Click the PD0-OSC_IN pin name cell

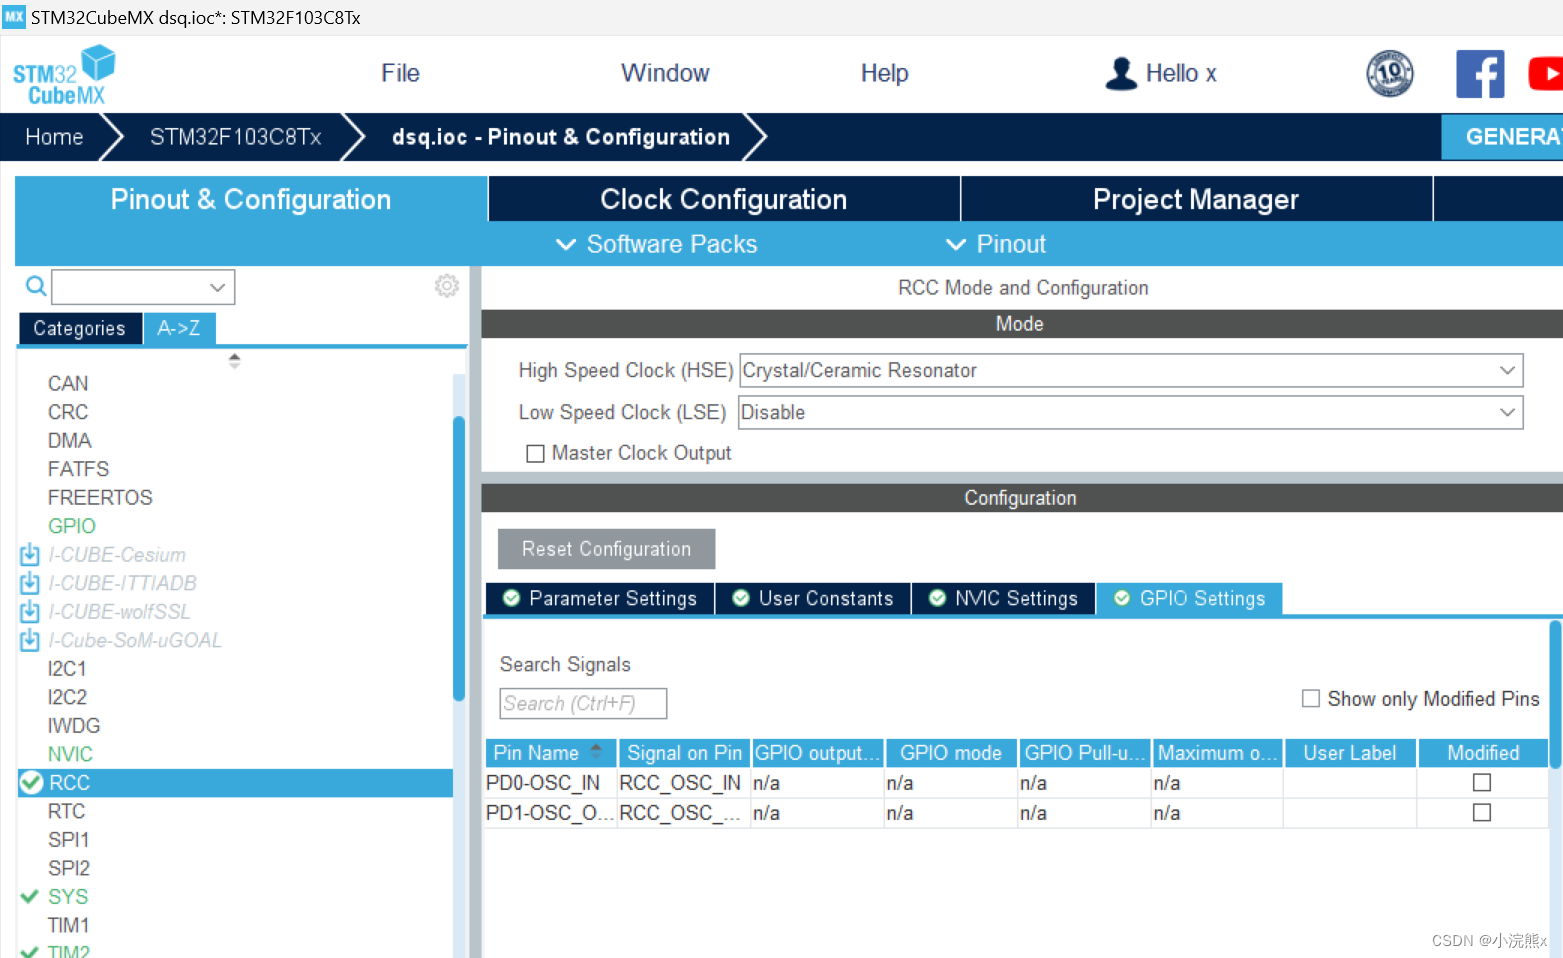(x=550, y=783)
